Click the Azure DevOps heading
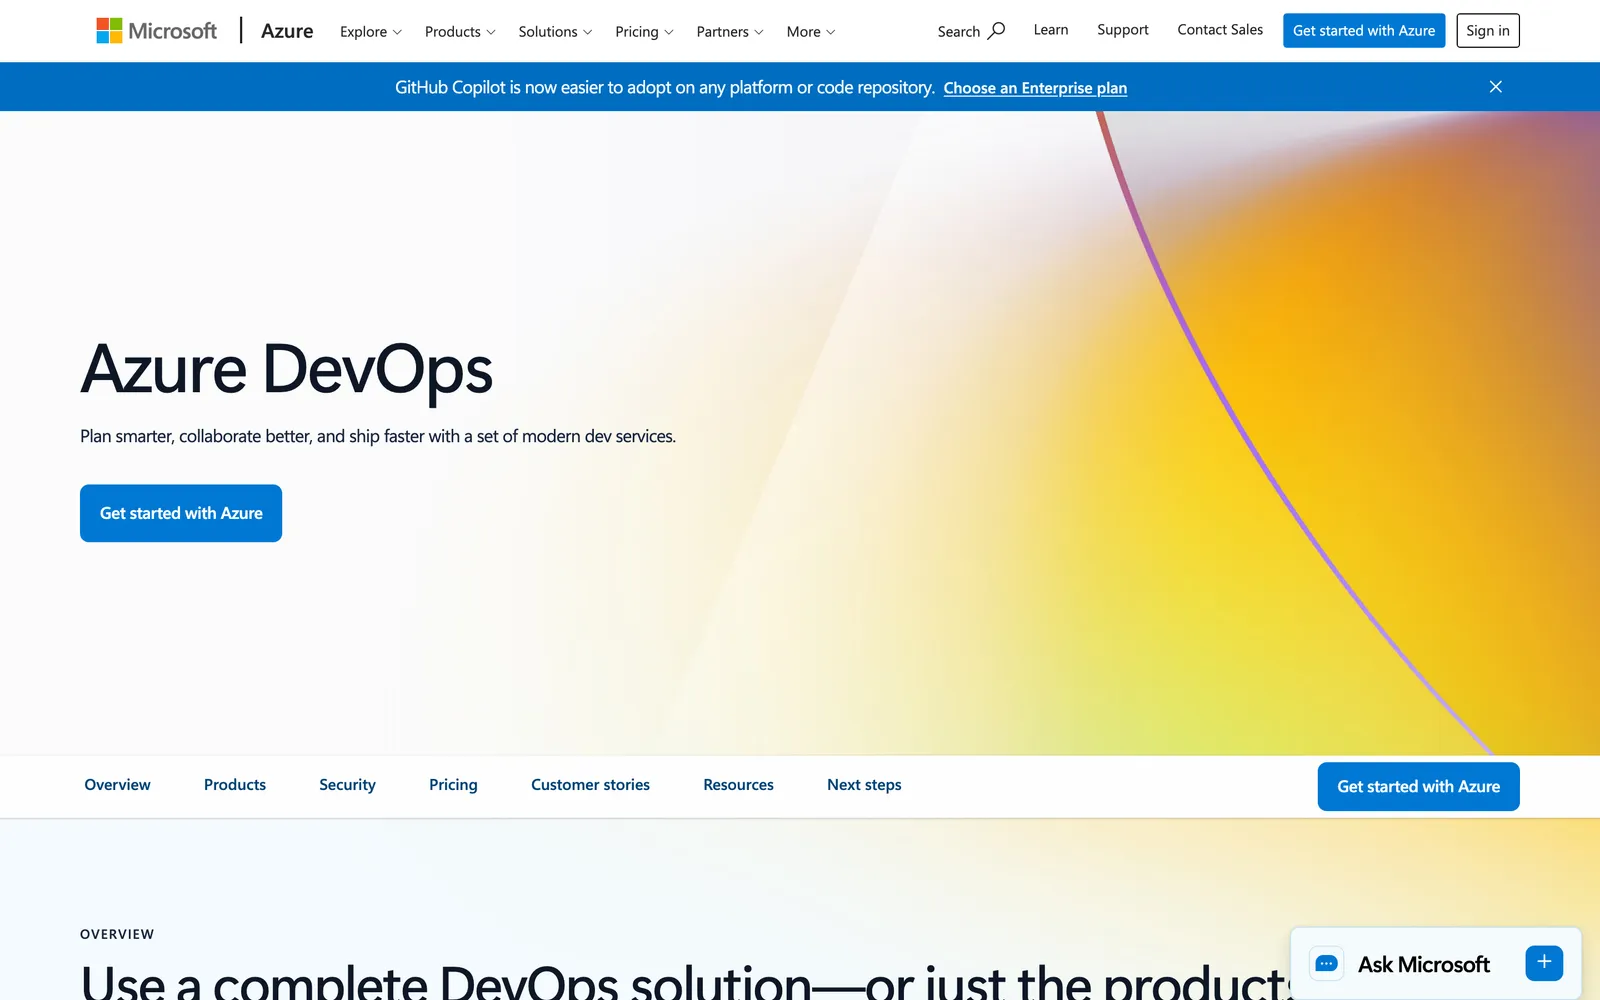Viewport: 1600px width, 1000px height. pyautogui.click(x=287, y=370)
